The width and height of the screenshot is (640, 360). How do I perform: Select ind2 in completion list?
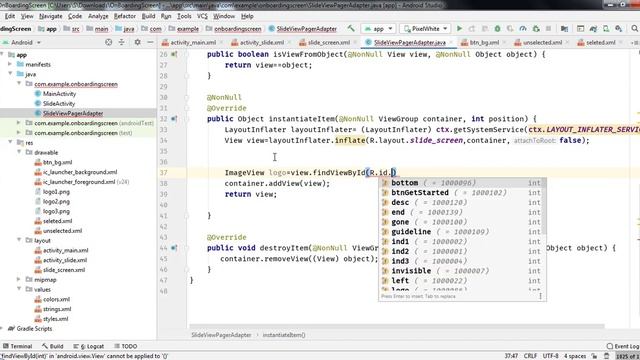461,251
